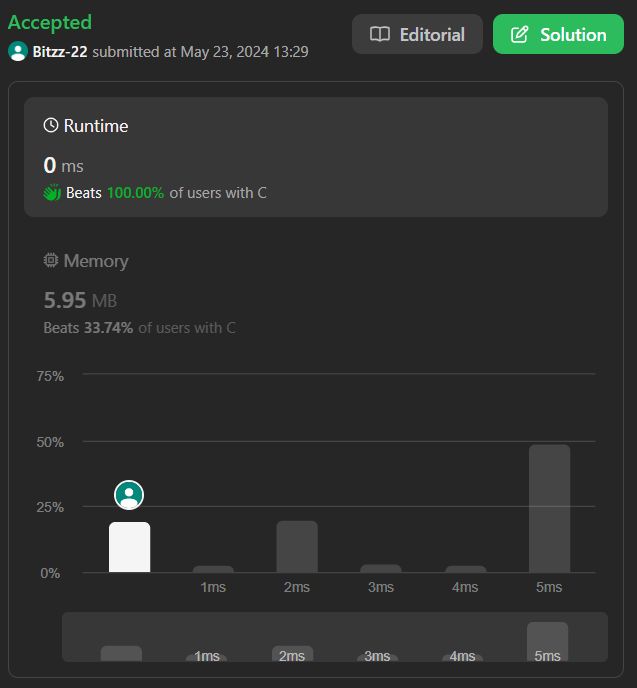Select the 2ms bar in the chart

(297, 547)
